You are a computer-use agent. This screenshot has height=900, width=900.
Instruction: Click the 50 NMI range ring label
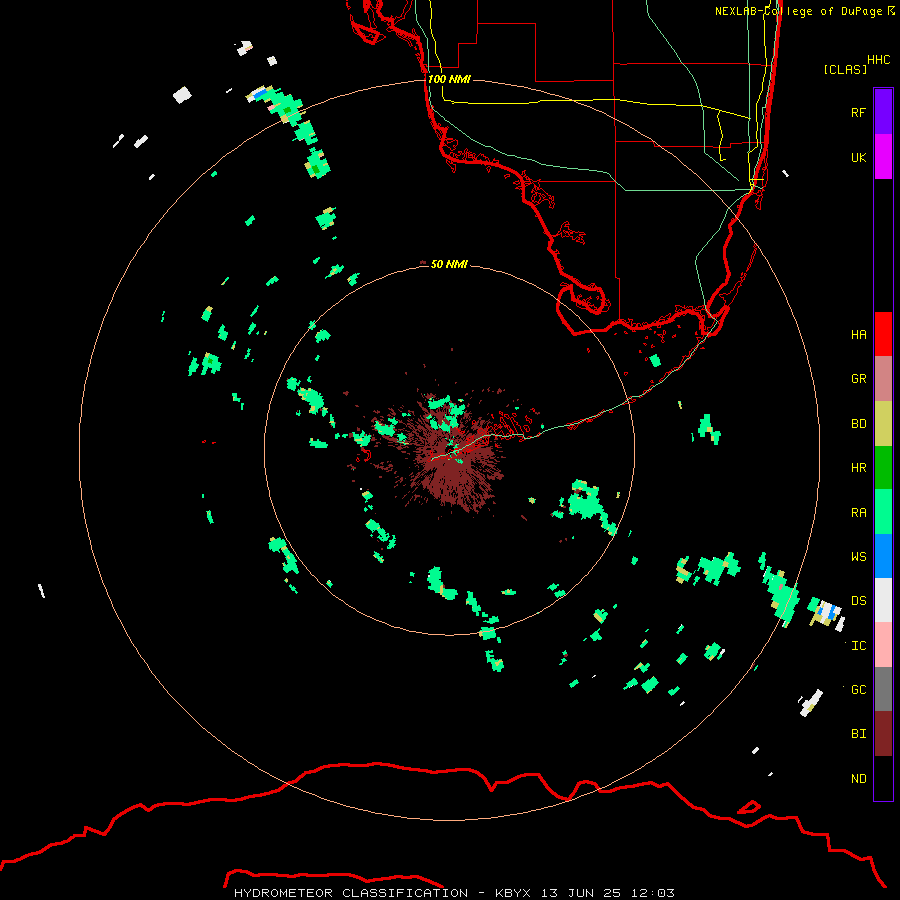[449, 264]
